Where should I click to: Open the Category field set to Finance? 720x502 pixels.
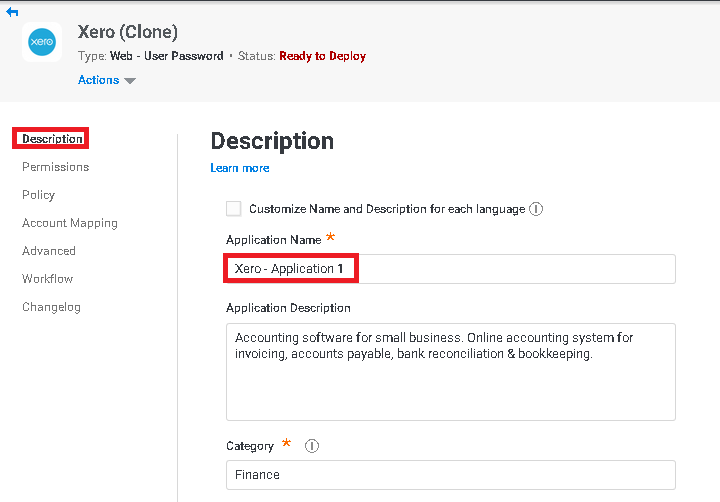click(450, 475)
